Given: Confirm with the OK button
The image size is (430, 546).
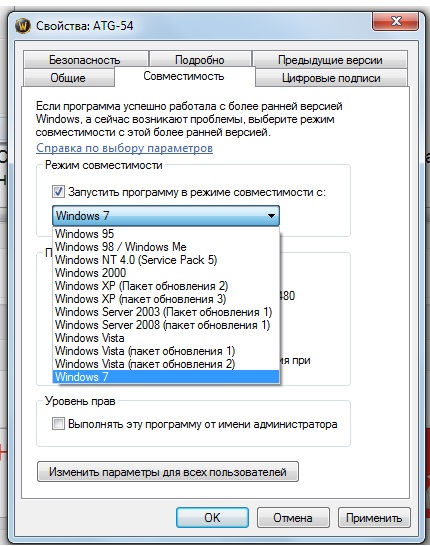Looking at the screenshot, I should (x=212, y=518).
